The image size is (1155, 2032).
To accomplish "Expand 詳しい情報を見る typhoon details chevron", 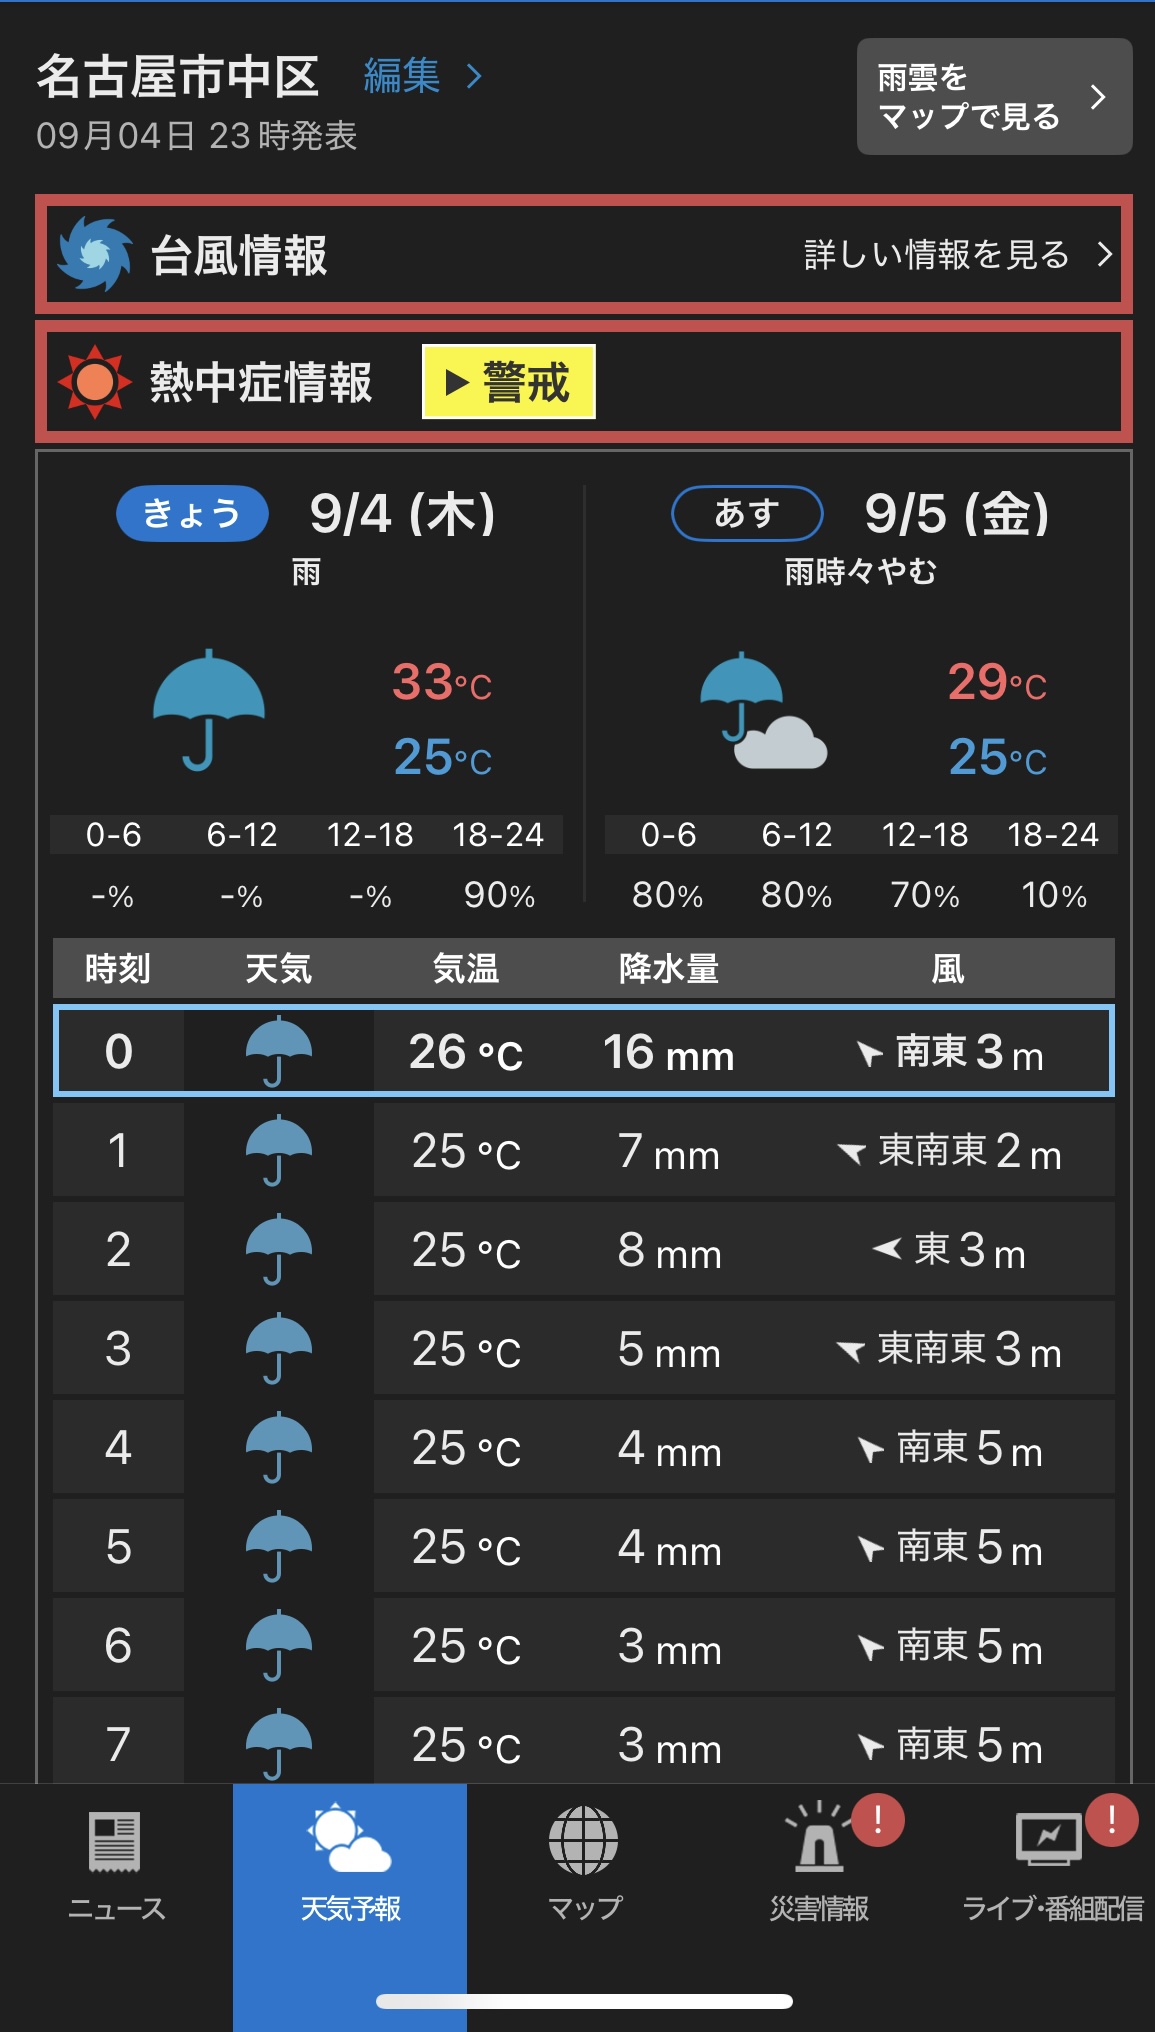I will (x=1104, y=254).
